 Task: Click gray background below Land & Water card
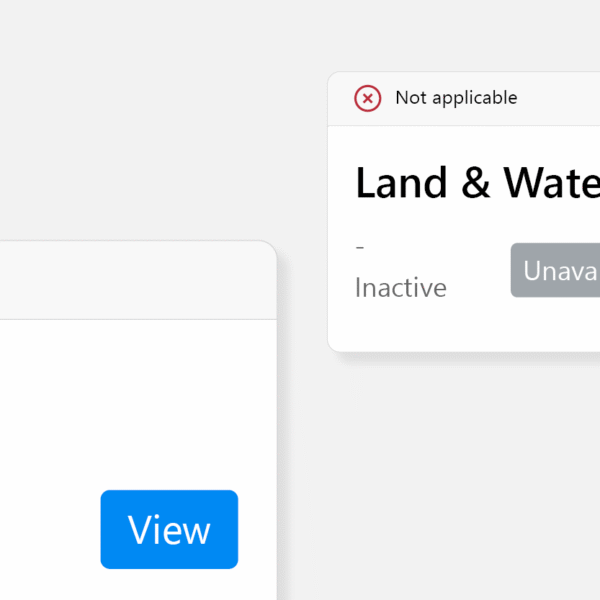(460, 450)
